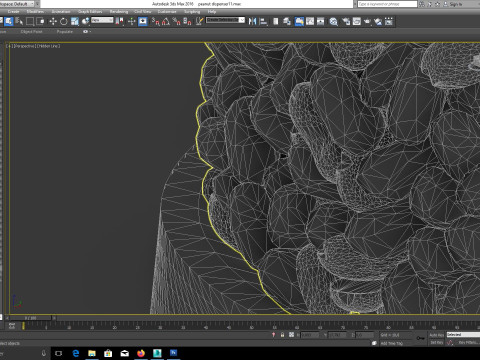
Task: Open the Mini Curve Editor toggle
Action: click(12, 326)
